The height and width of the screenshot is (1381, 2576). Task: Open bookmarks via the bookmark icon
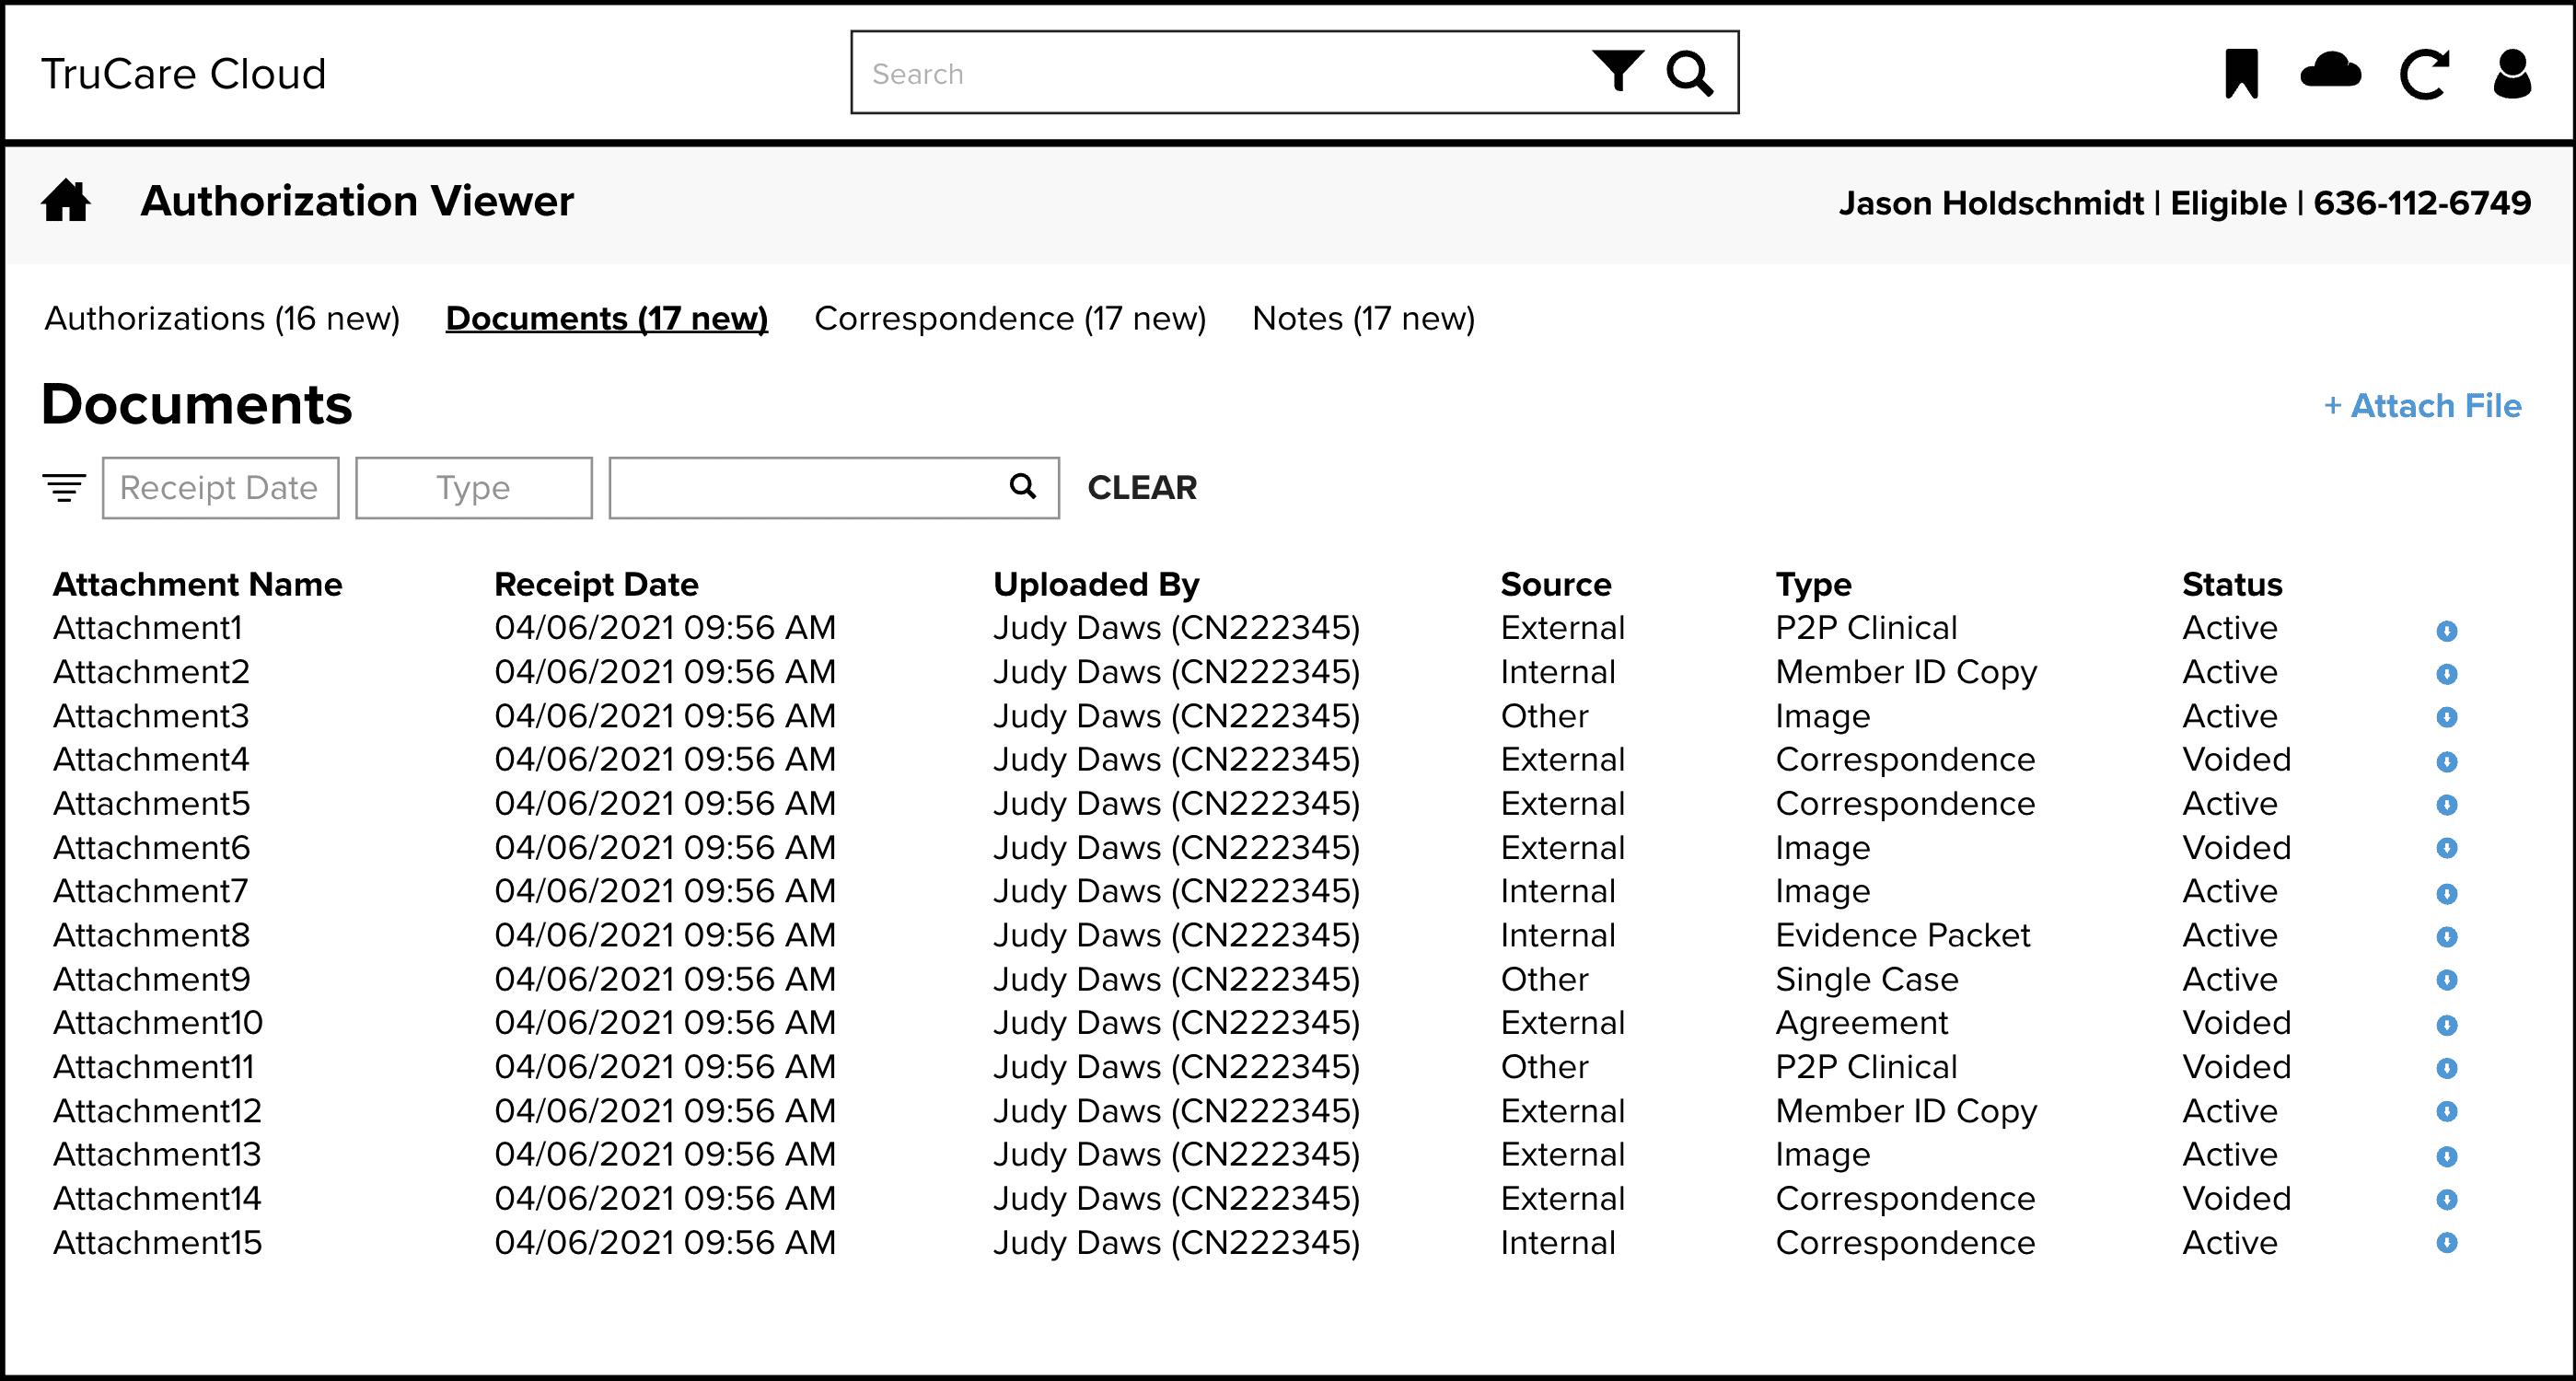tap(2241, 73)
